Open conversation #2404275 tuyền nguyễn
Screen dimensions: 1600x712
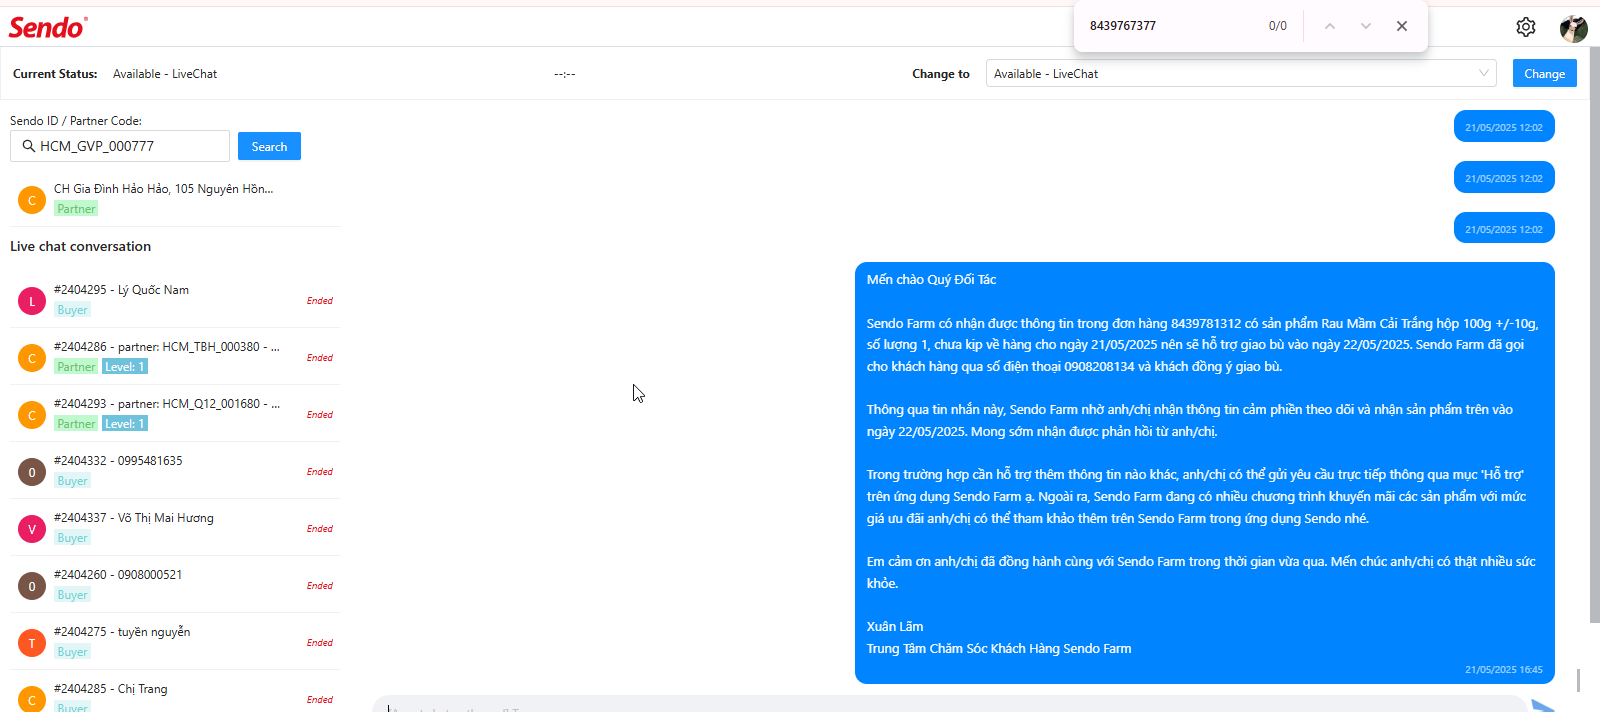(x=175, y=642)
